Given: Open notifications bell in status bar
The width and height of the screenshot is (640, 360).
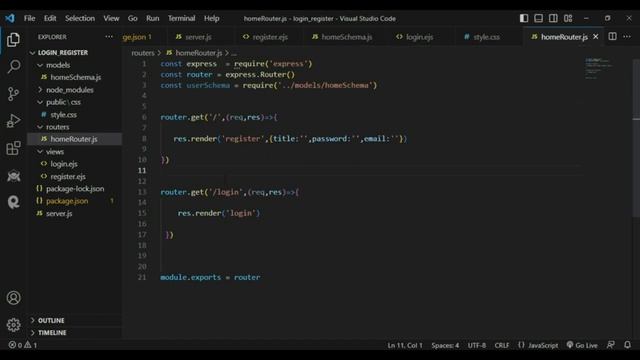Looking at the screenshot, I should pos(627,345).
